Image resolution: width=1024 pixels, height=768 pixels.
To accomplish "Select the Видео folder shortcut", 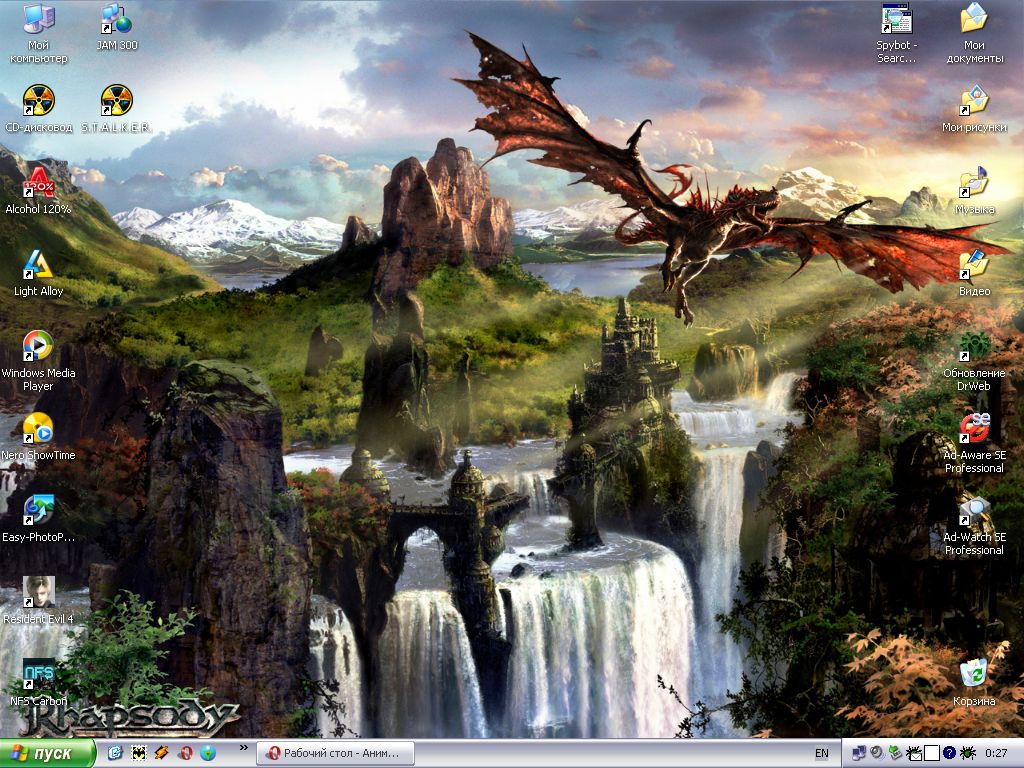I will point(974,273).
